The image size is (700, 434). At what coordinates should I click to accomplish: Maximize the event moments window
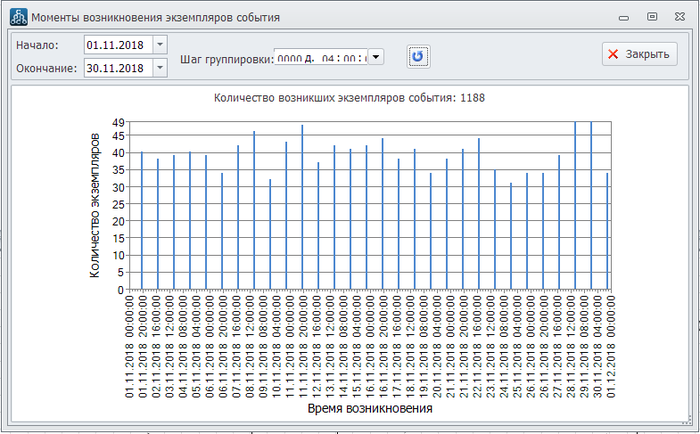coord(652,17)
